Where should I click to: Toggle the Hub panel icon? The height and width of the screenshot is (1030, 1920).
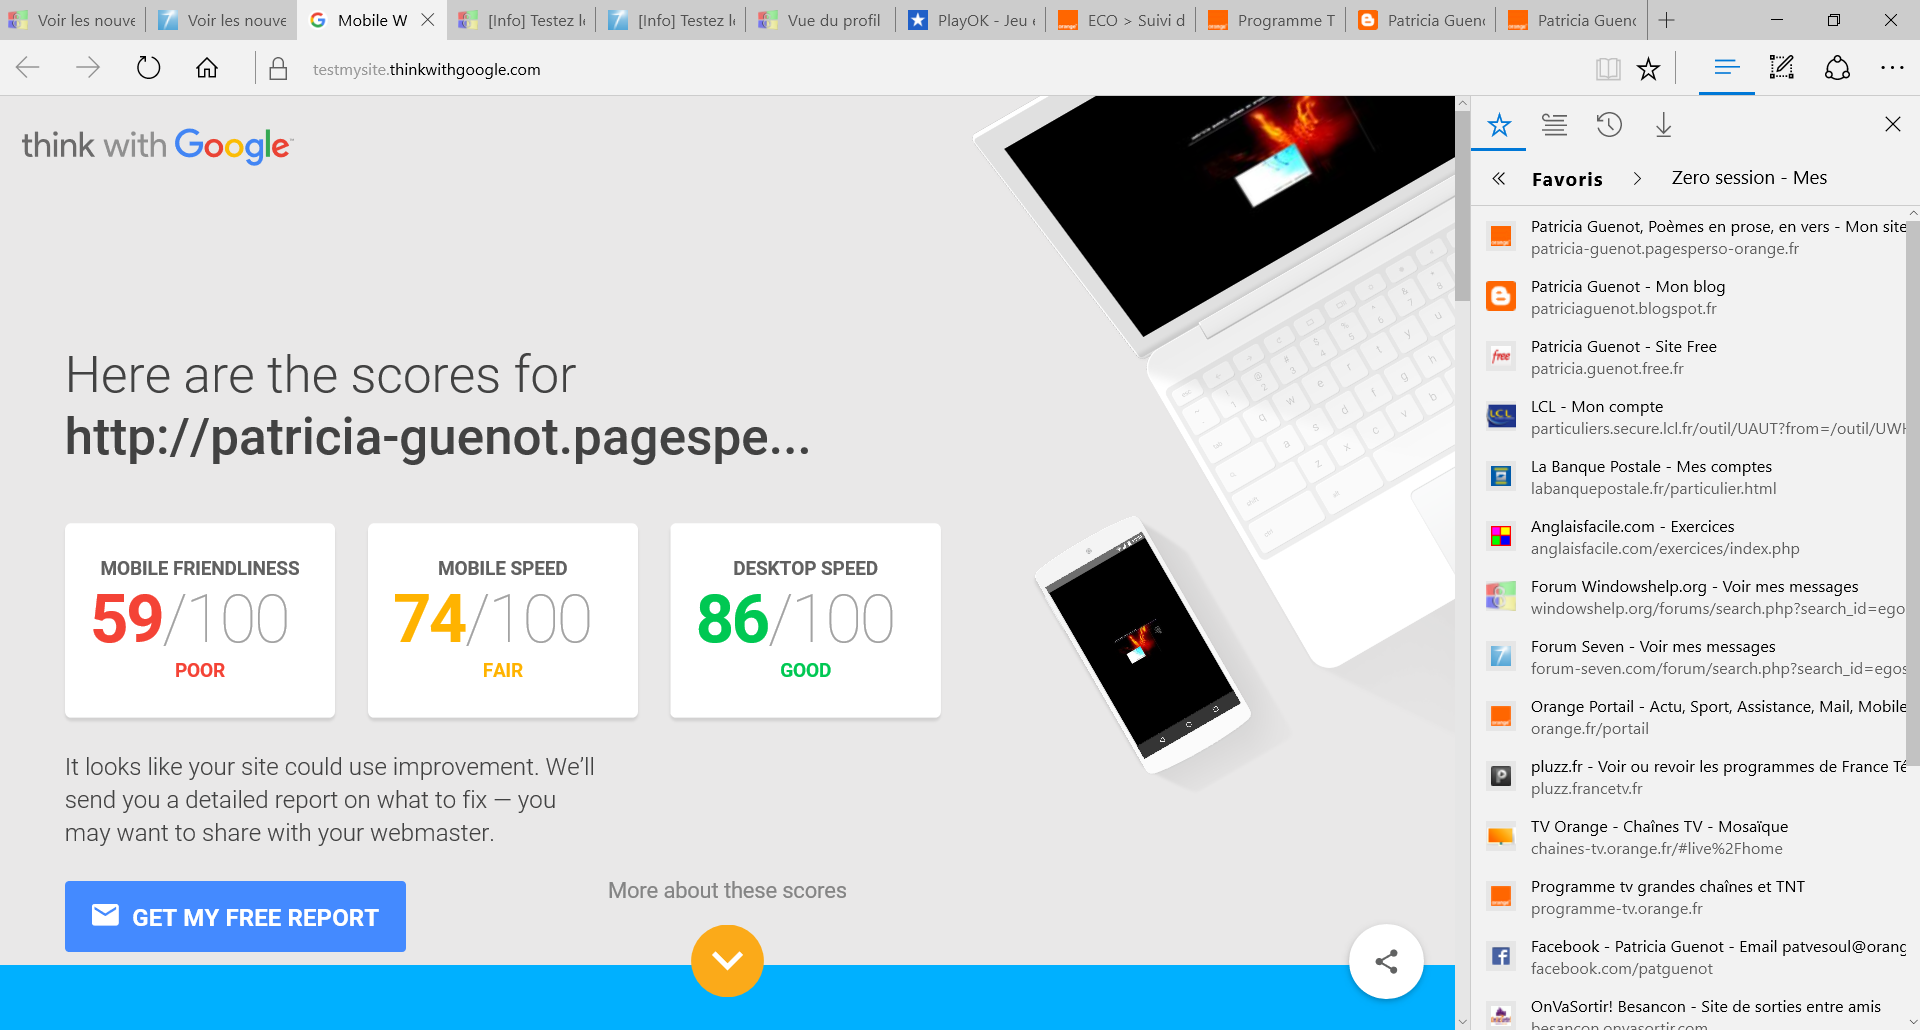point(1726,68)
